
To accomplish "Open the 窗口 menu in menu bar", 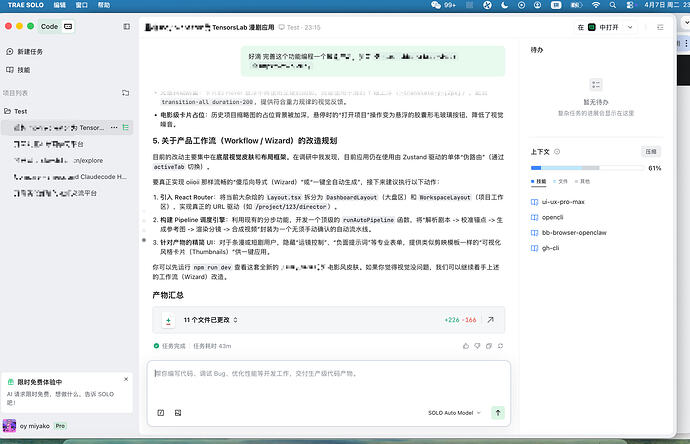I will tap(81, 5).
